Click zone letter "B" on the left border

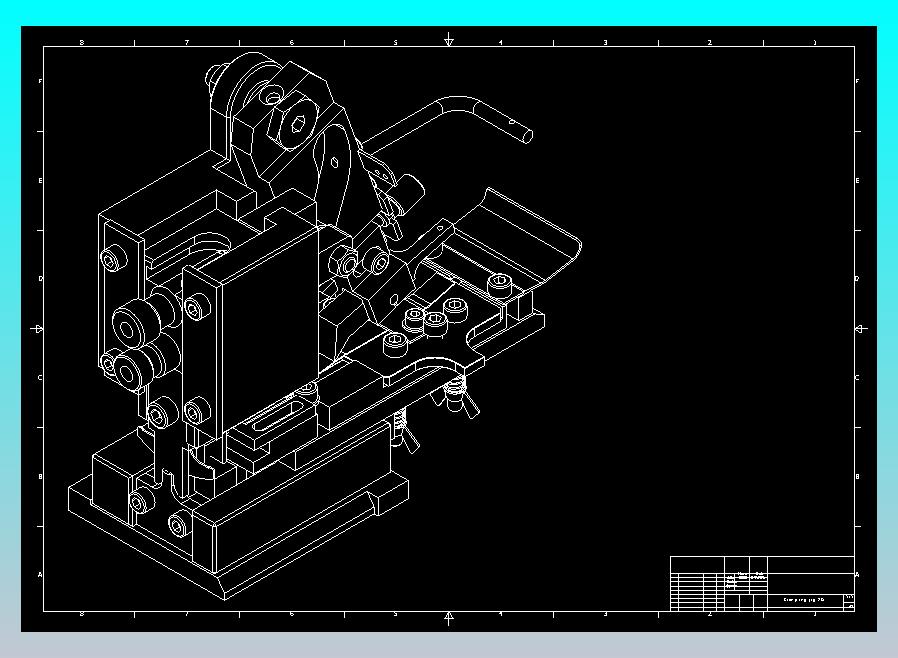click(x=40, y=476)
